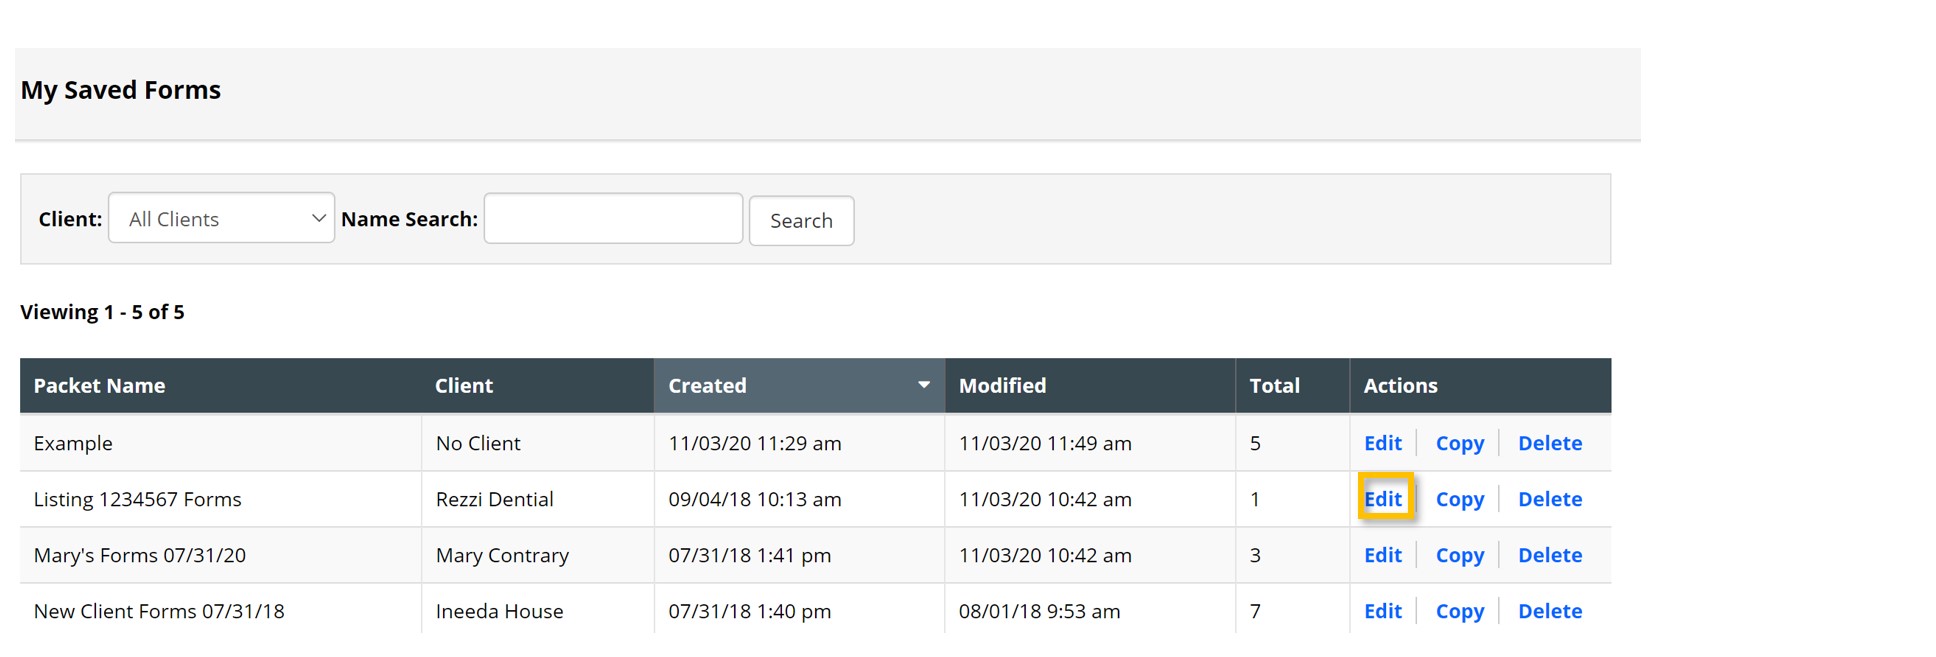Sort table by Total header
The width and height of the screenshot is (1936, 657).
click(x=1274, y=386)
